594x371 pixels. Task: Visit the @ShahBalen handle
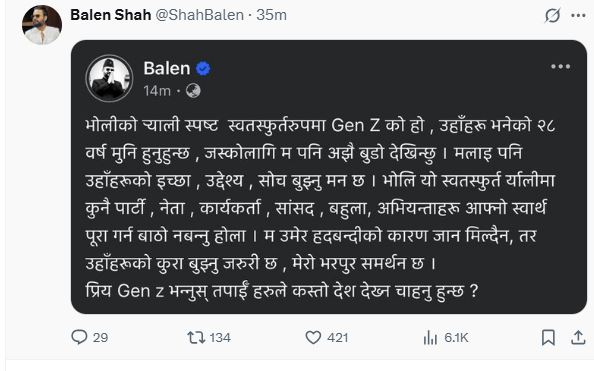pyautogui.click(x=200, y=15)
